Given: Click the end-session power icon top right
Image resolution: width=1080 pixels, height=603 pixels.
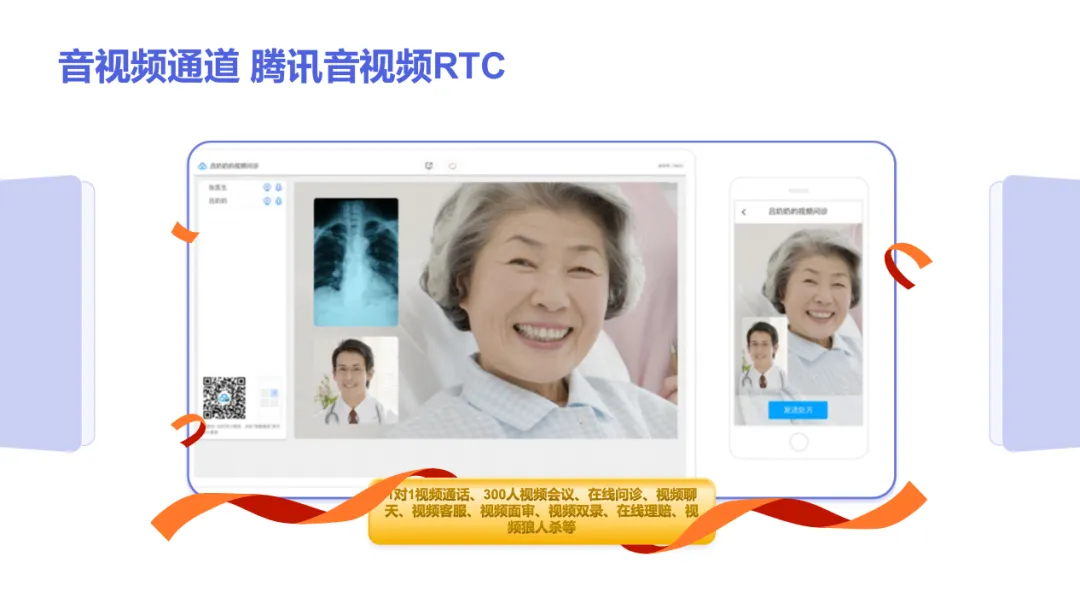Looking at the screenshot, I should click(x=452, y=164).
